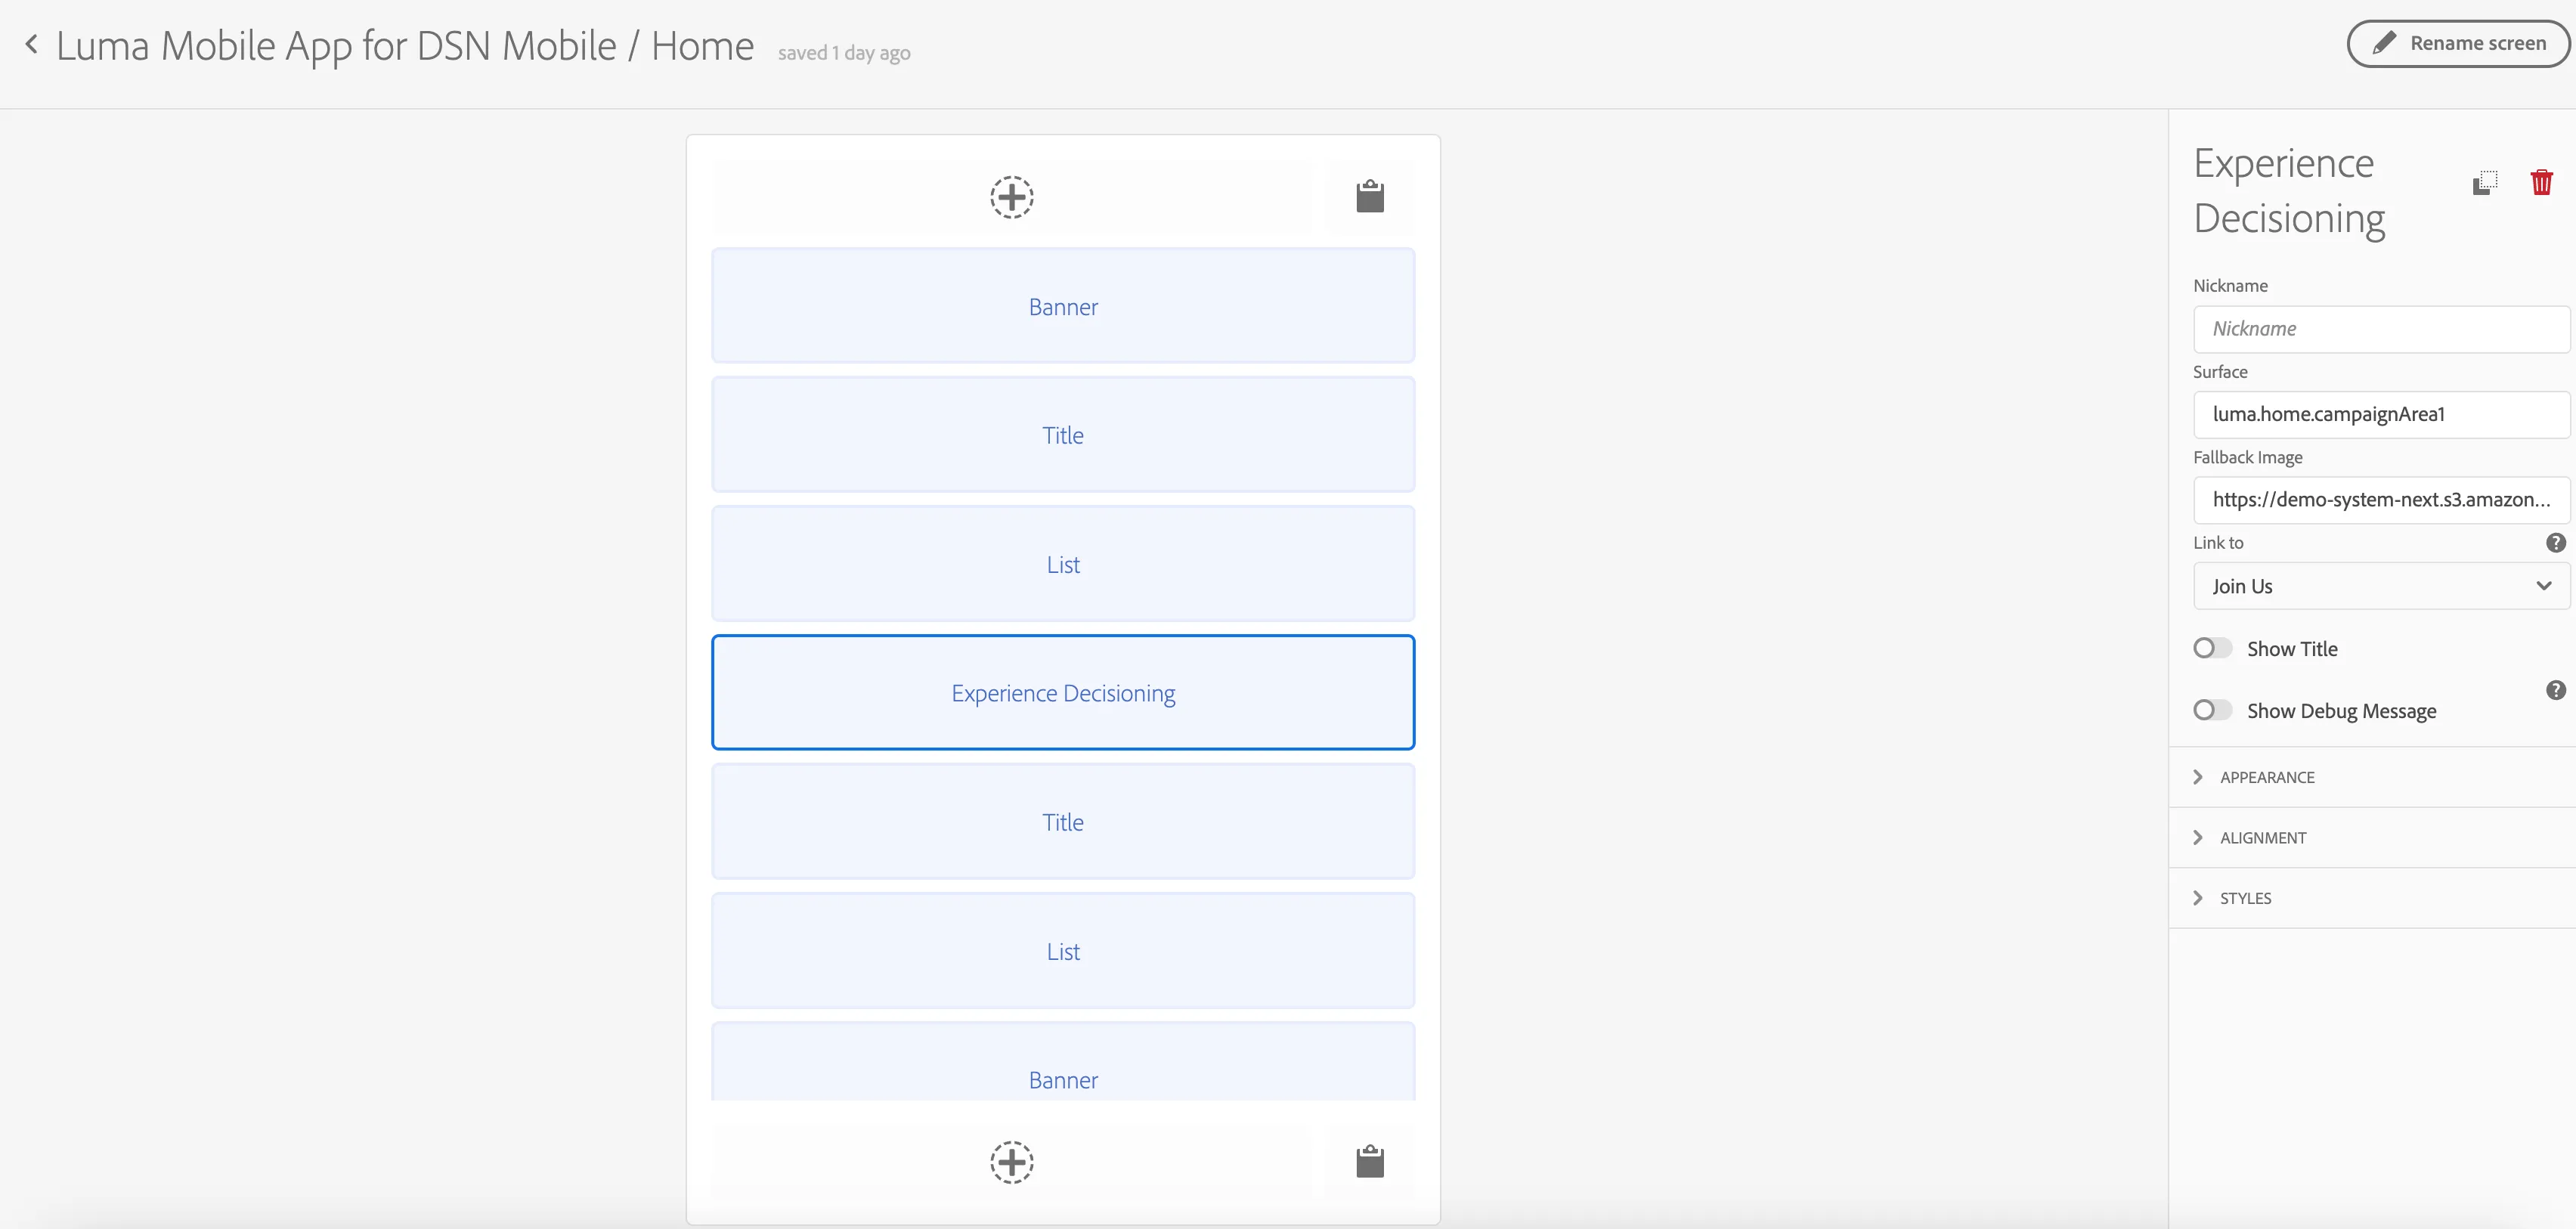Open the Link to Join Us dropdown
The image size is (2576, 1229).
(2381, 586)
